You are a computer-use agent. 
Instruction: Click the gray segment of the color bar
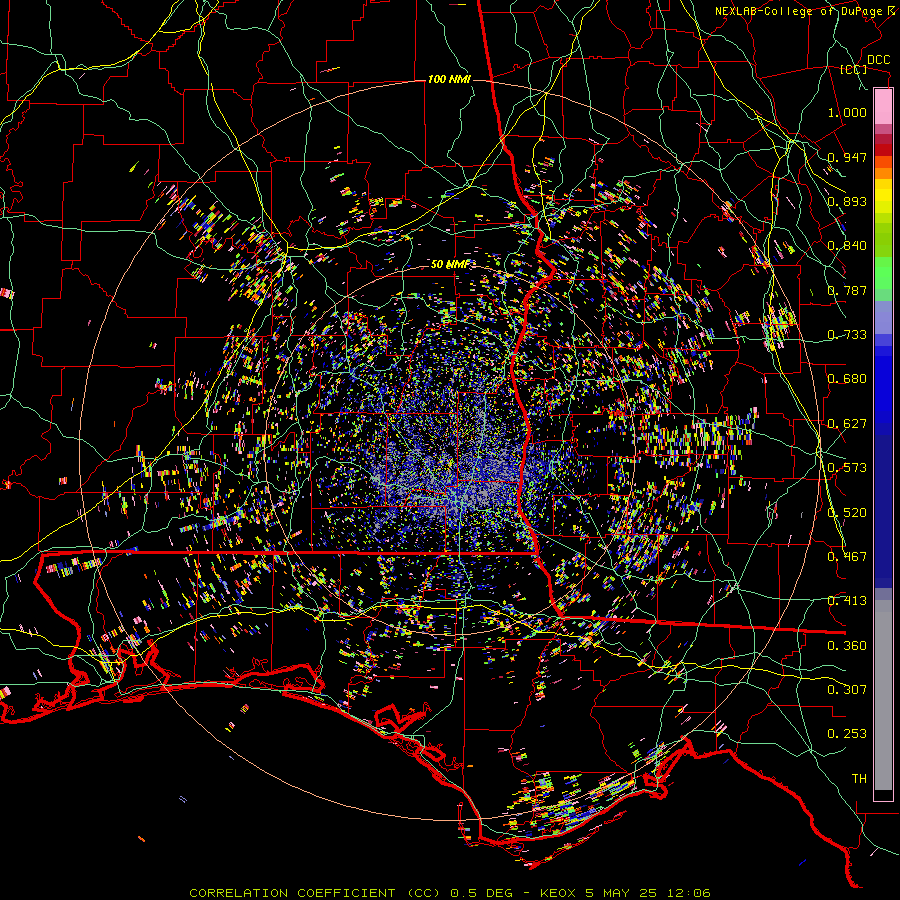tap(883, 695)
